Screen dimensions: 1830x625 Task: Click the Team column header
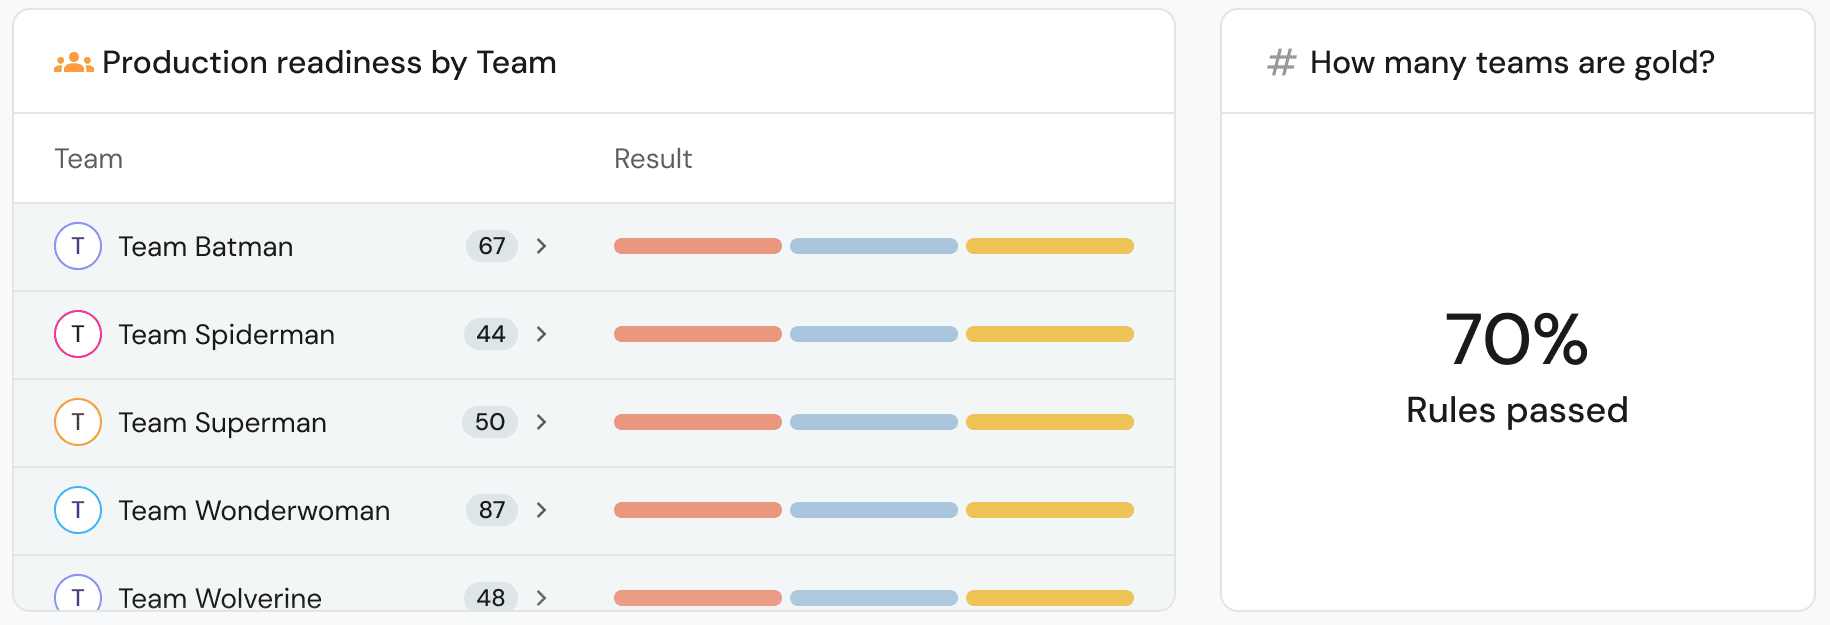pyautogui.click(x=89, y=159)
